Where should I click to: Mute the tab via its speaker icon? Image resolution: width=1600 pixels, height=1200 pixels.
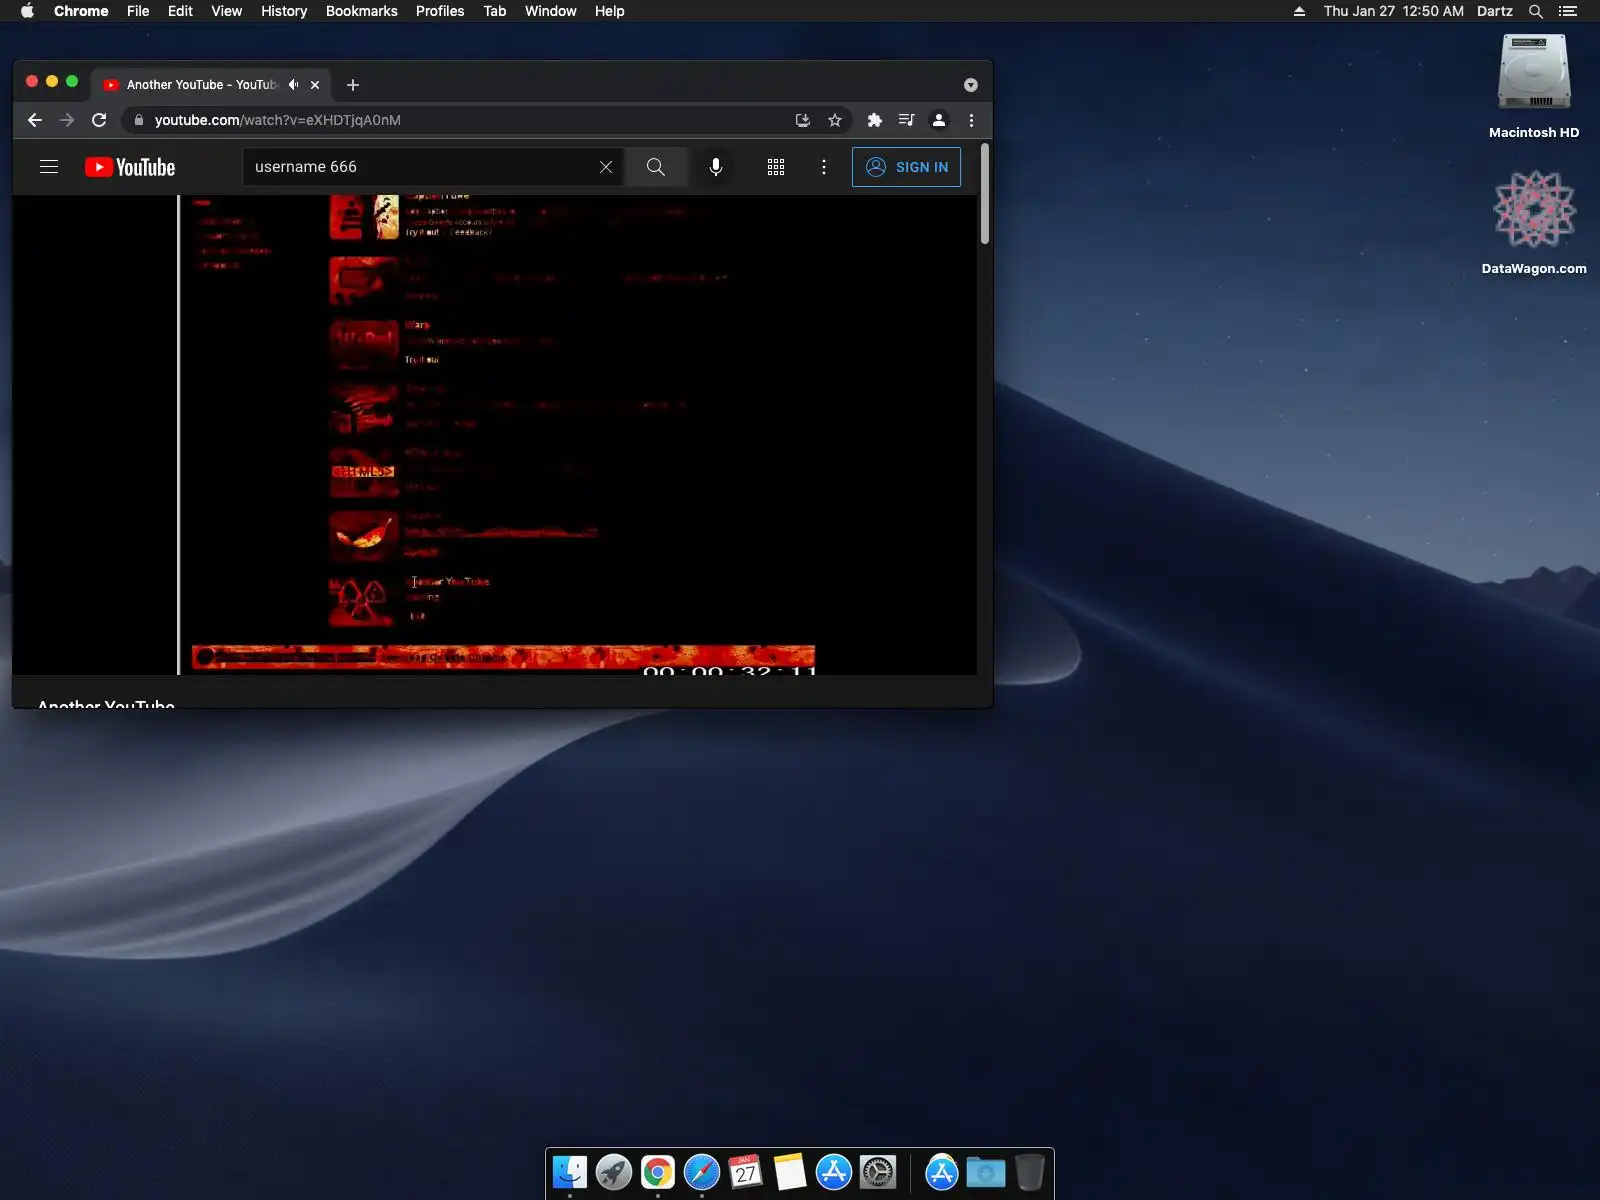pos(293,85)
